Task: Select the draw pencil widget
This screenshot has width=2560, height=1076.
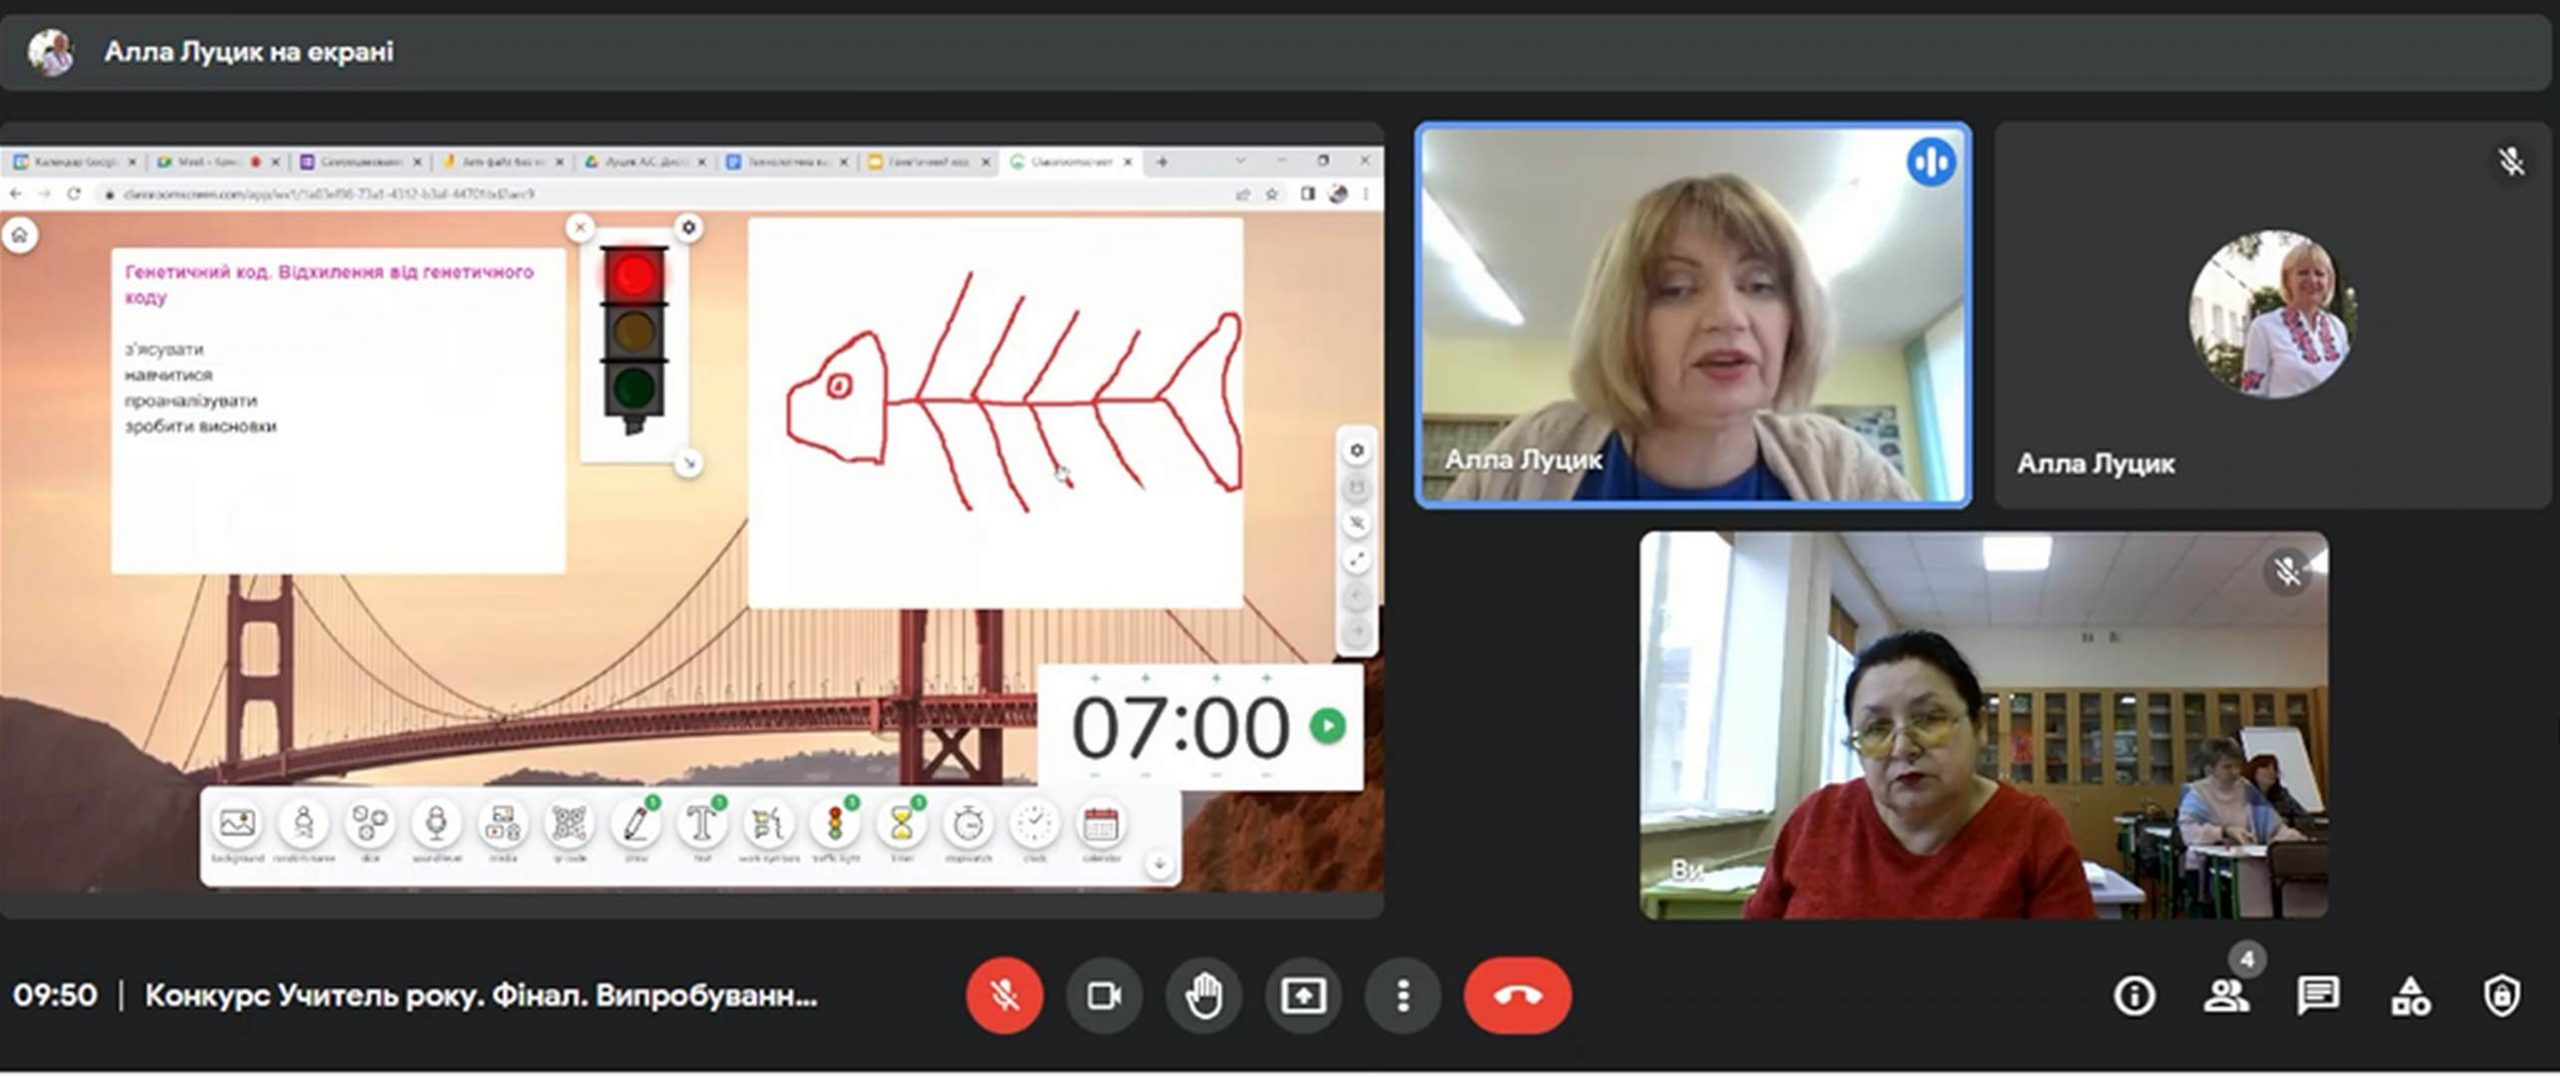Action: click(635, 825)
